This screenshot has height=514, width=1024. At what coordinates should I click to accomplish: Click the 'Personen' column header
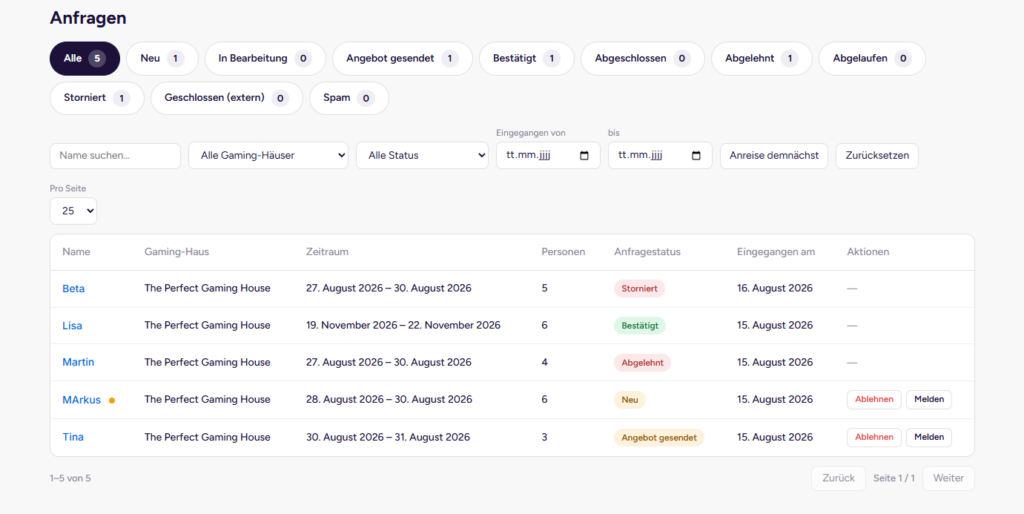pyautogui.click(x=564, y=251)
